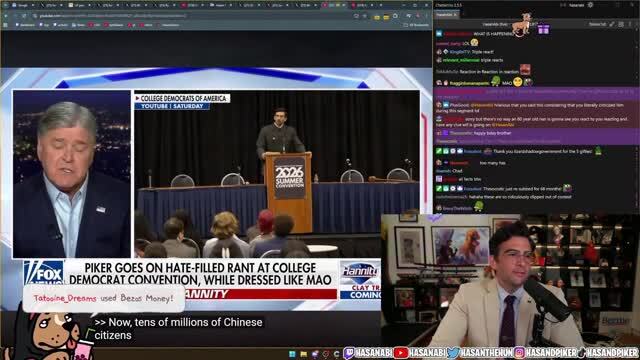This screenshot has width=640, height=360.
Task: Open the apps grid in bookmarks bar
Action: 5,25
